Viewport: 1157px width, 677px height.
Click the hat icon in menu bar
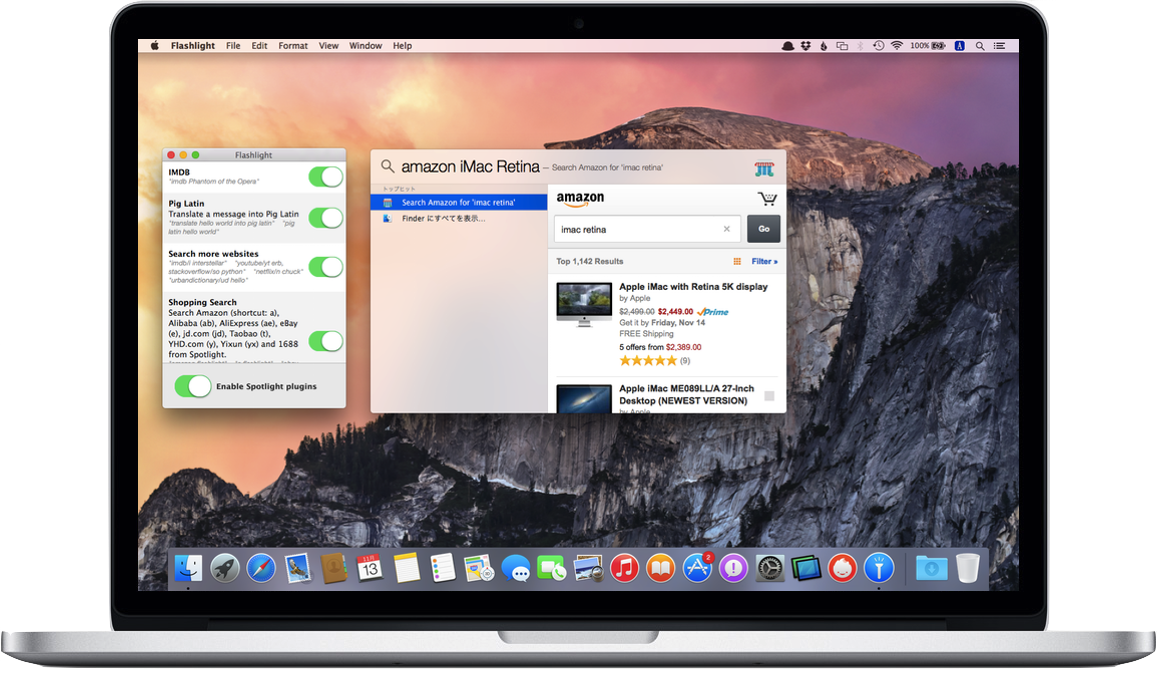tap(788, 46)
